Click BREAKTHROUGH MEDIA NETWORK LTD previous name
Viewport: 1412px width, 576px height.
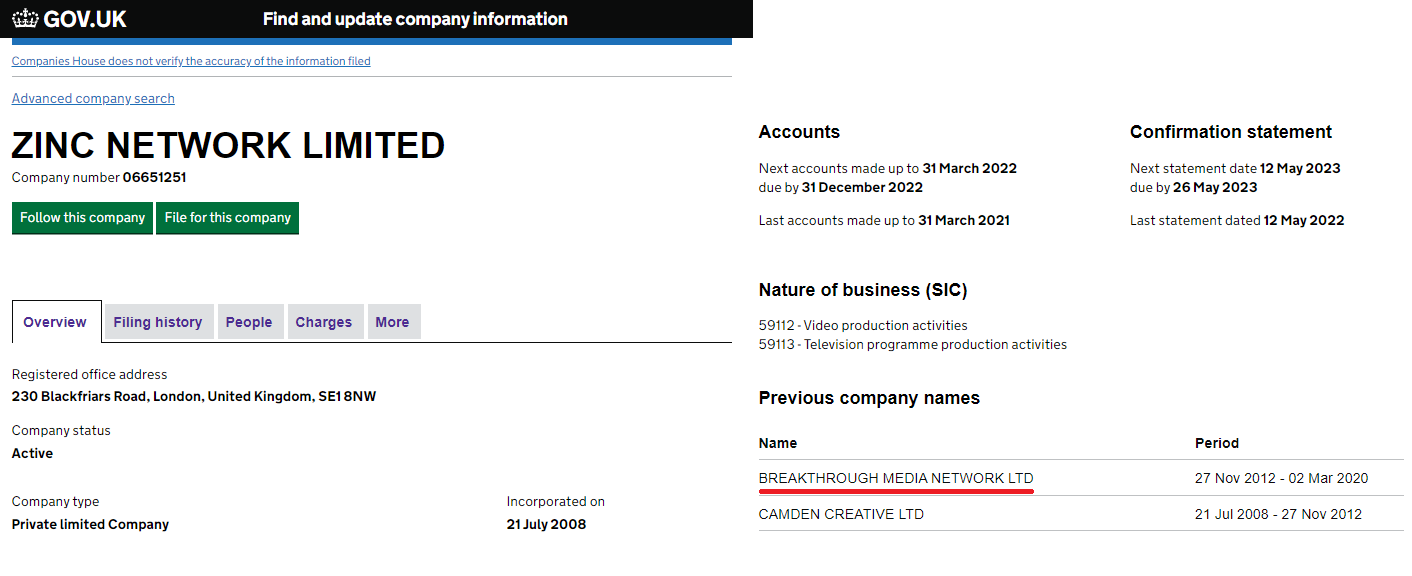tap(896, 478)
